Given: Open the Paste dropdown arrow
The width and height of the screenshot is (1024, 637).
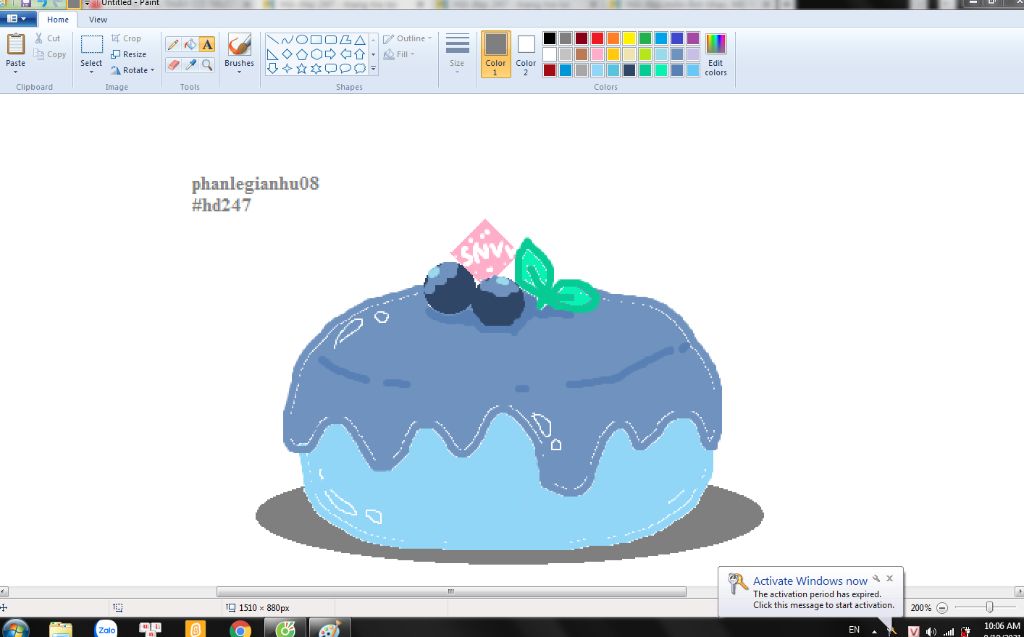Looking at the screenshot, I should click(x=15, y=71).
